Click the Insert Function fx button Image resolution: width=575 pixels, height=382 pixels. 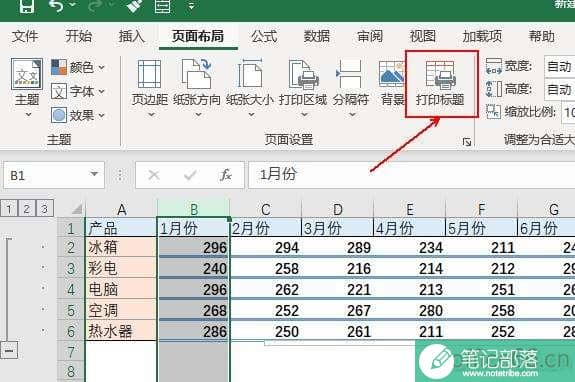(x=226, y=175)
